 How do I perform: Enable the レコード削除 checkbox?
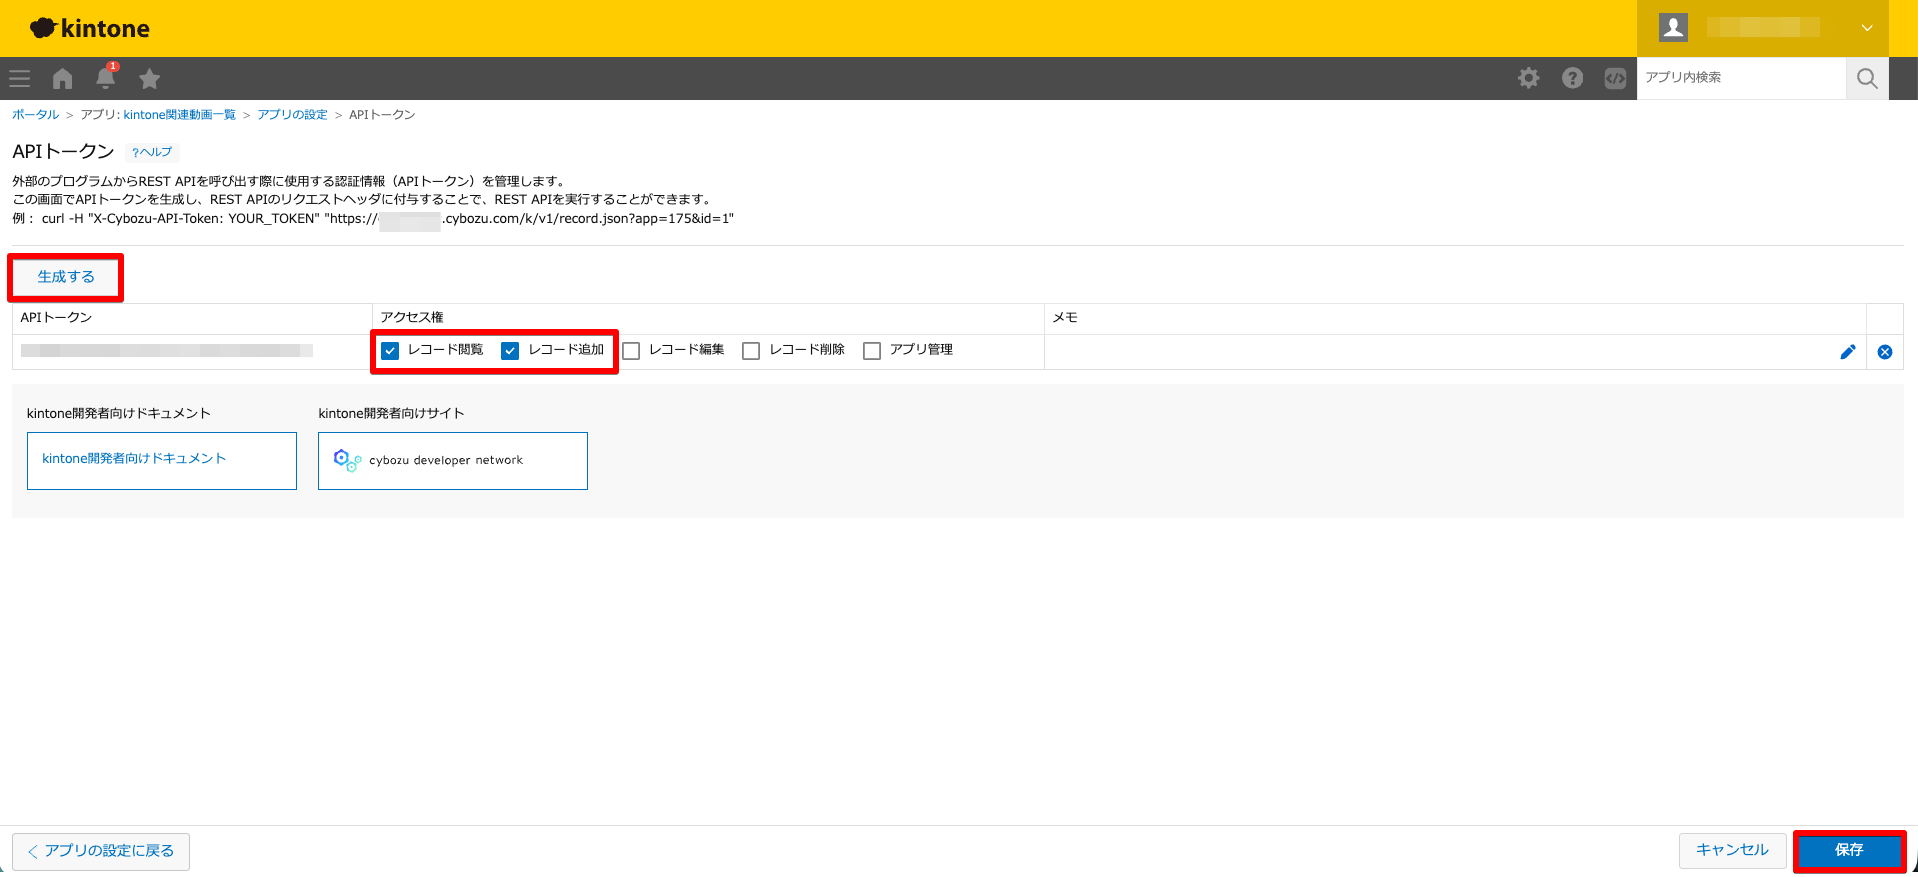[x=751, y=351]
